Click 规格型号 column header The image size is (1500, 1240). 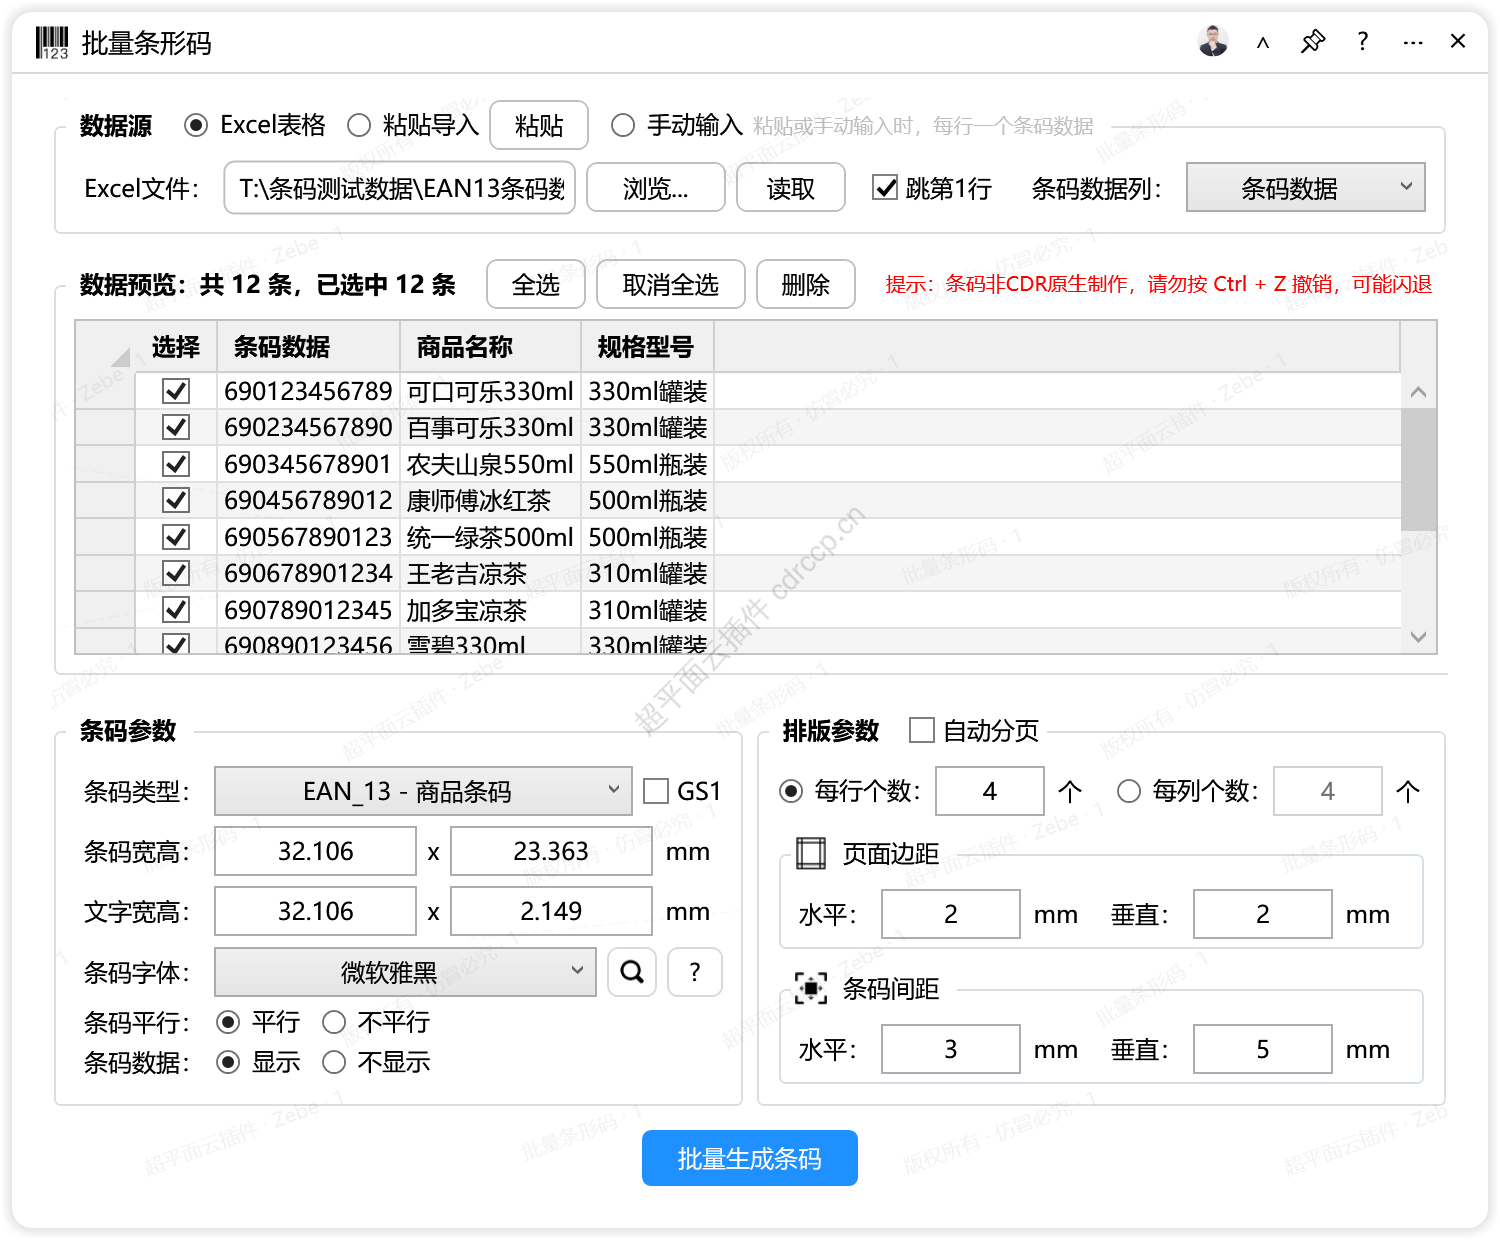click(x=648, y=347)
